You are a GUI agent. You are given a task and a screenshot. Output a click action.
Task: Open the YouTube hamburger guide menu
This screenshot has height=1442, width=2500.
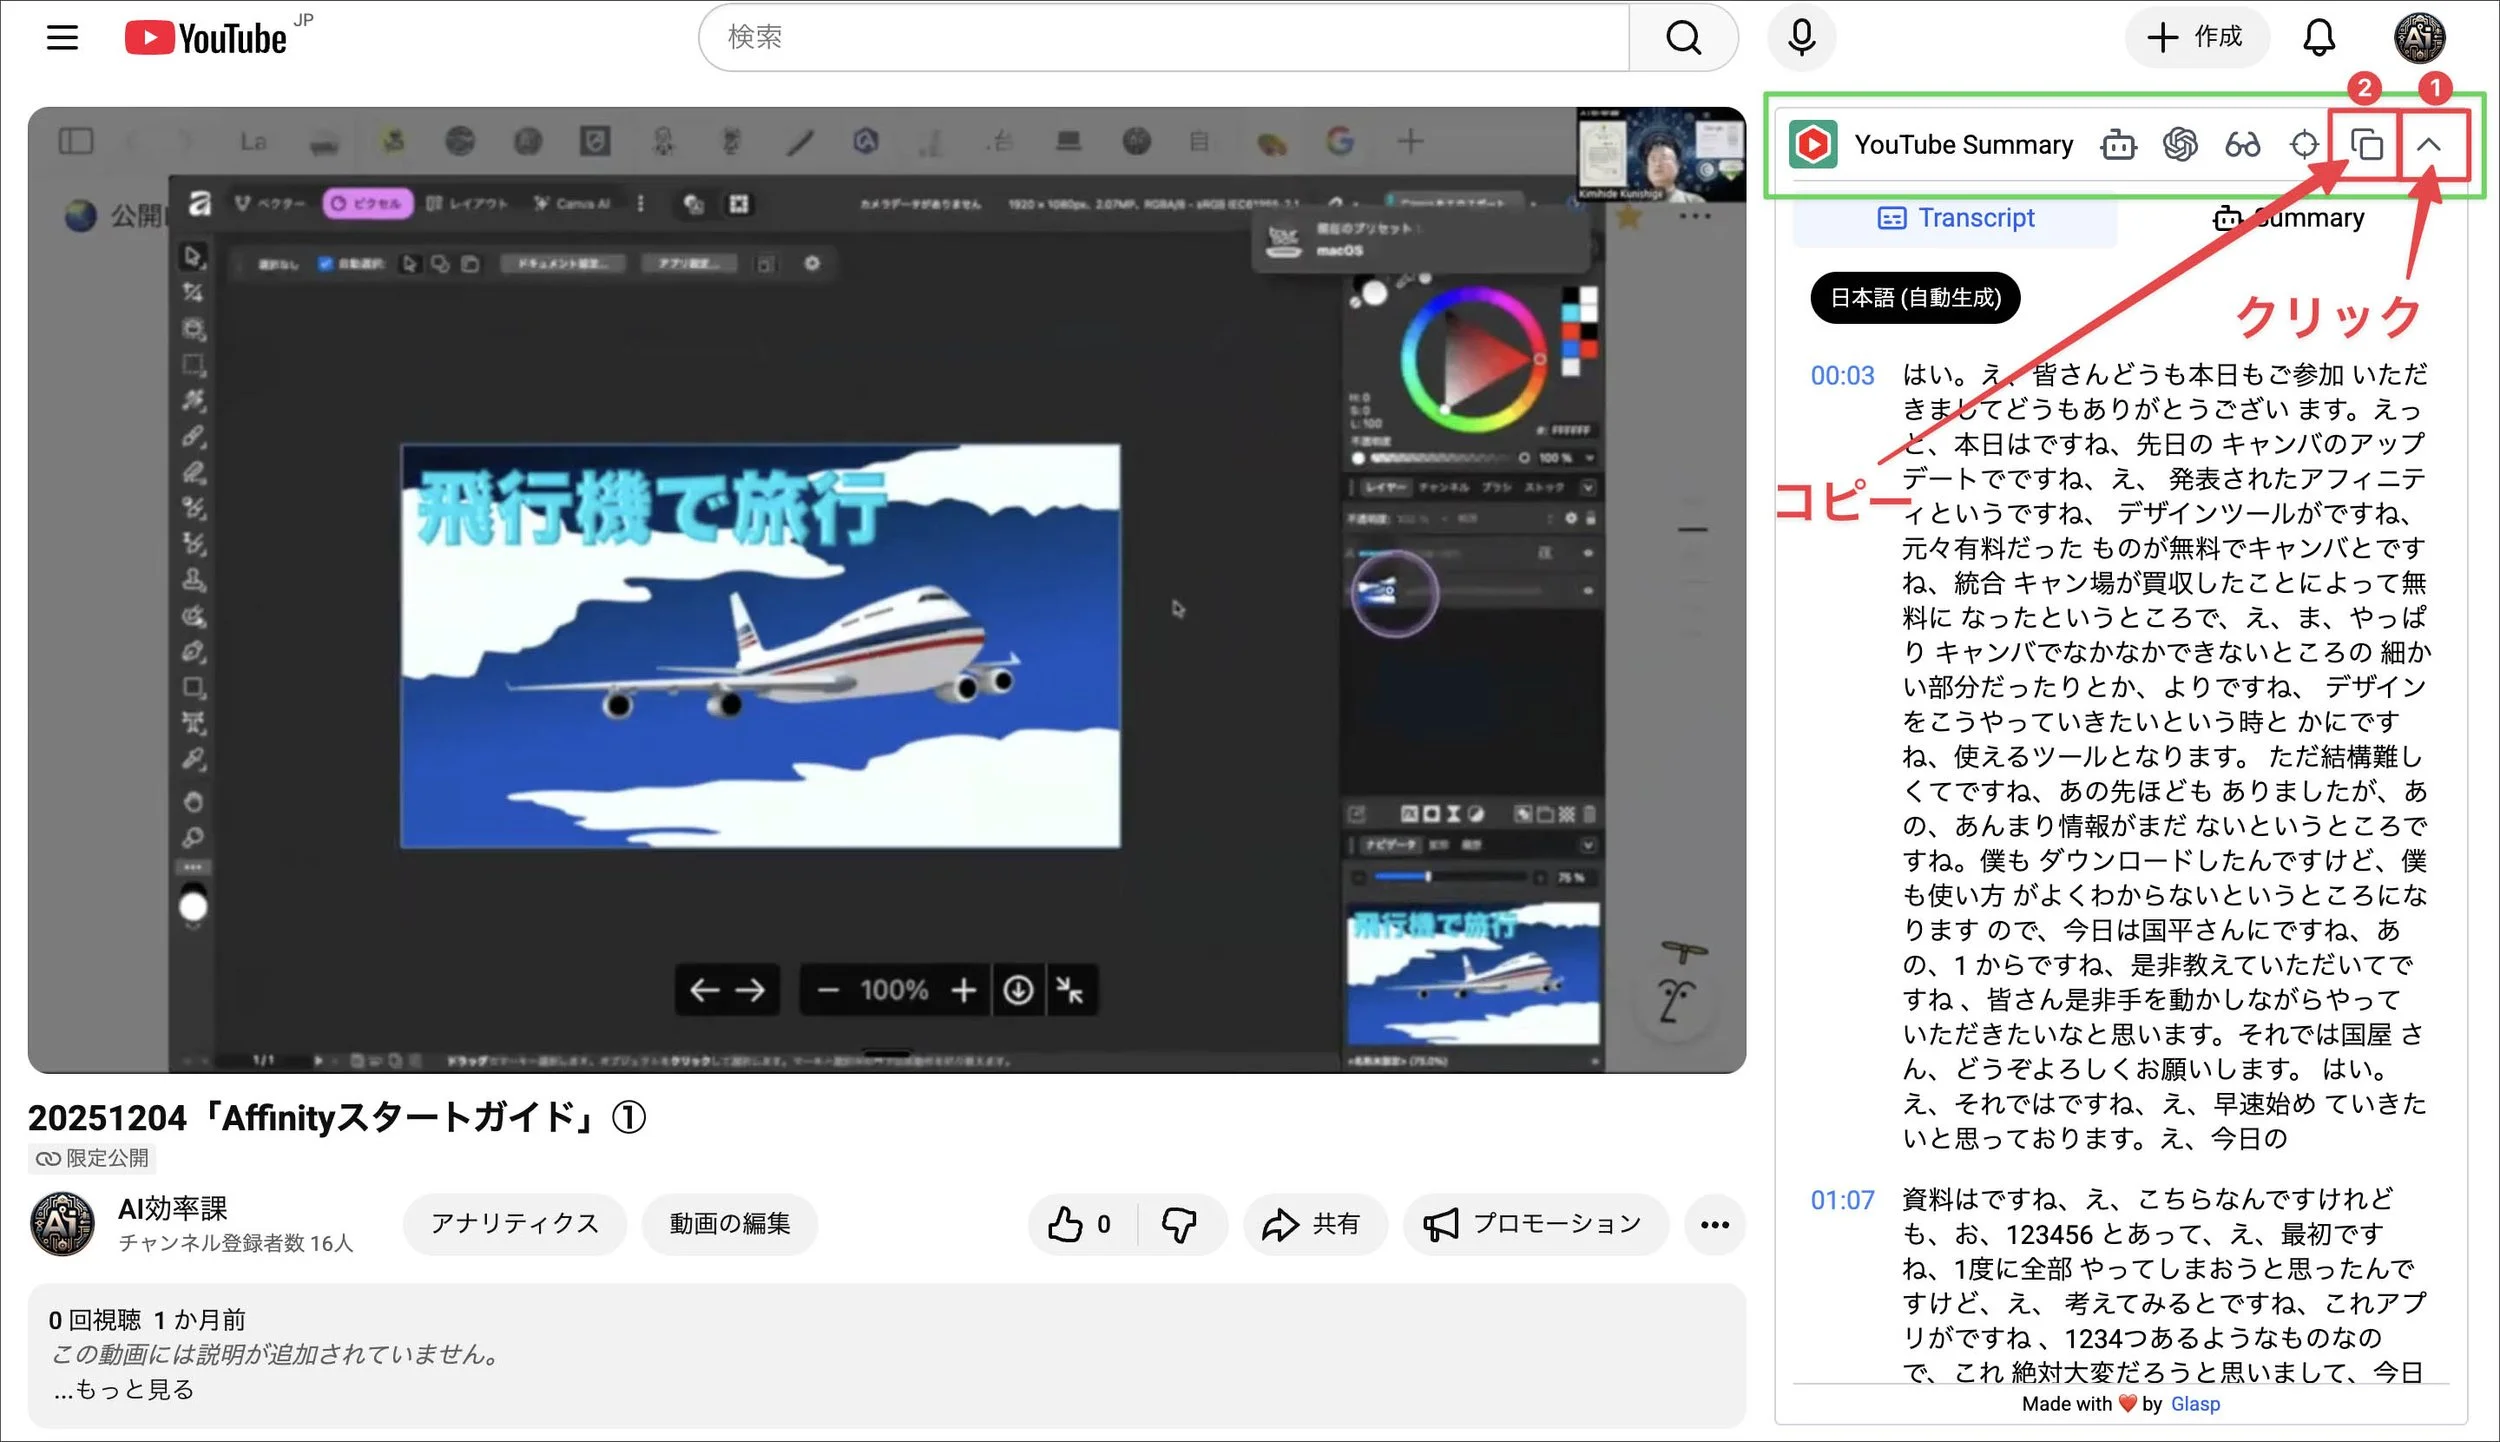[x=62, y=38]
